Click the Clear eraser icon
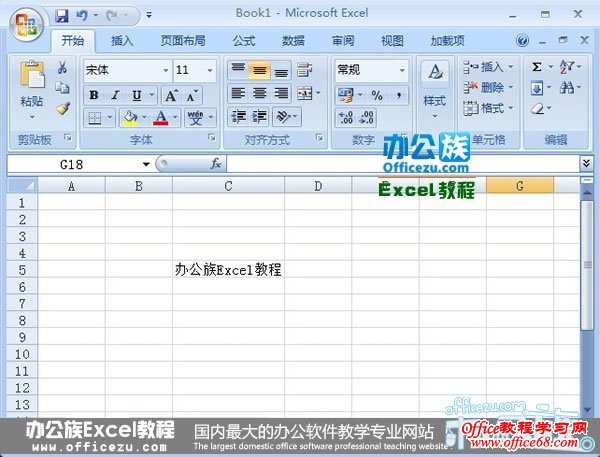600x457 pixels. click(537, 109)
